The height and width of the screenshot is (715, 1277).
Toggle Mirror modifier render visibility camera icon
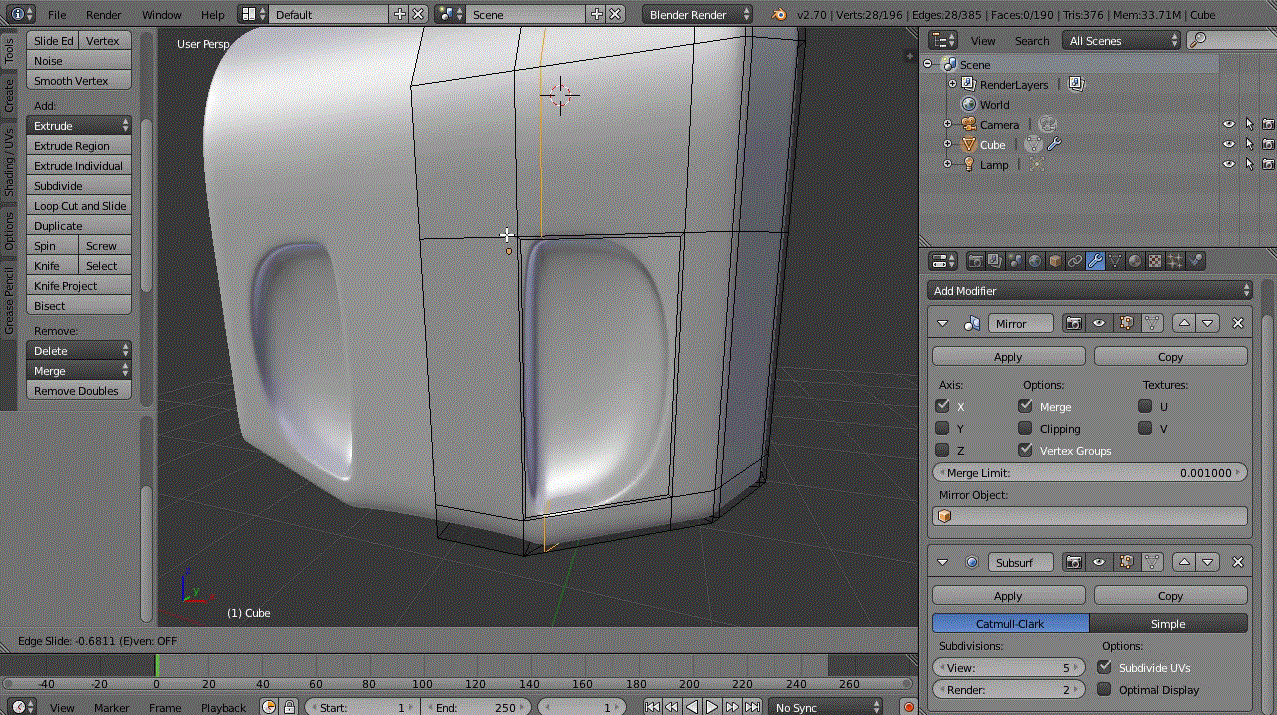pos(1074,323)
